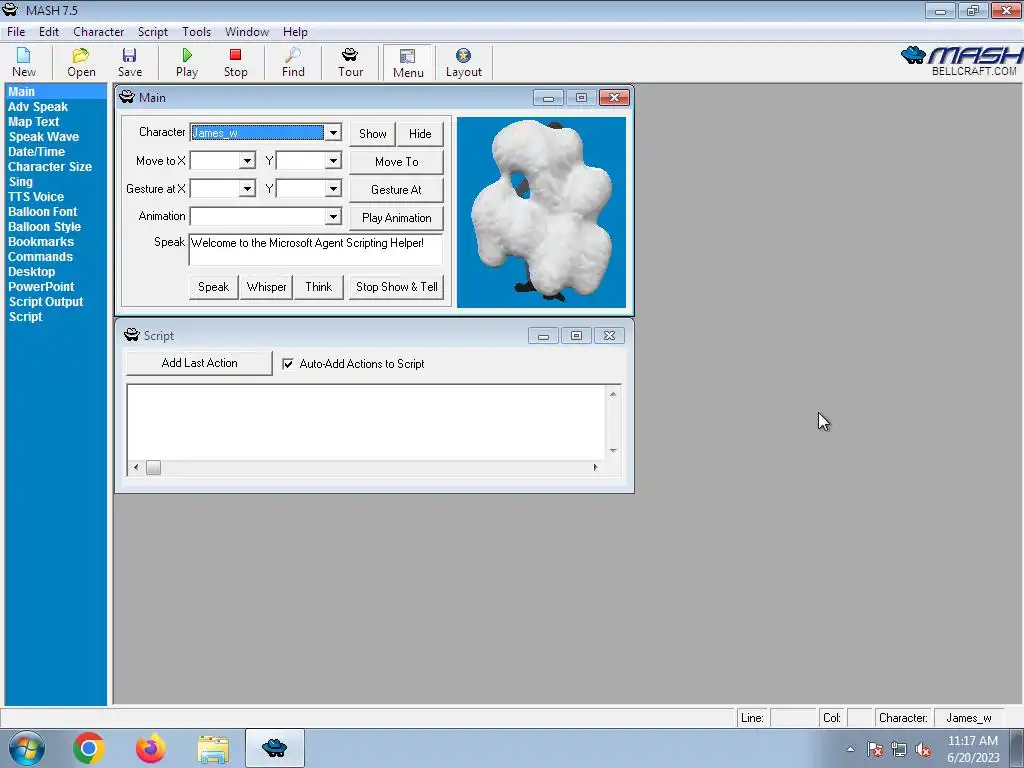Click the New toolbar icon

(x=24, y=63)
